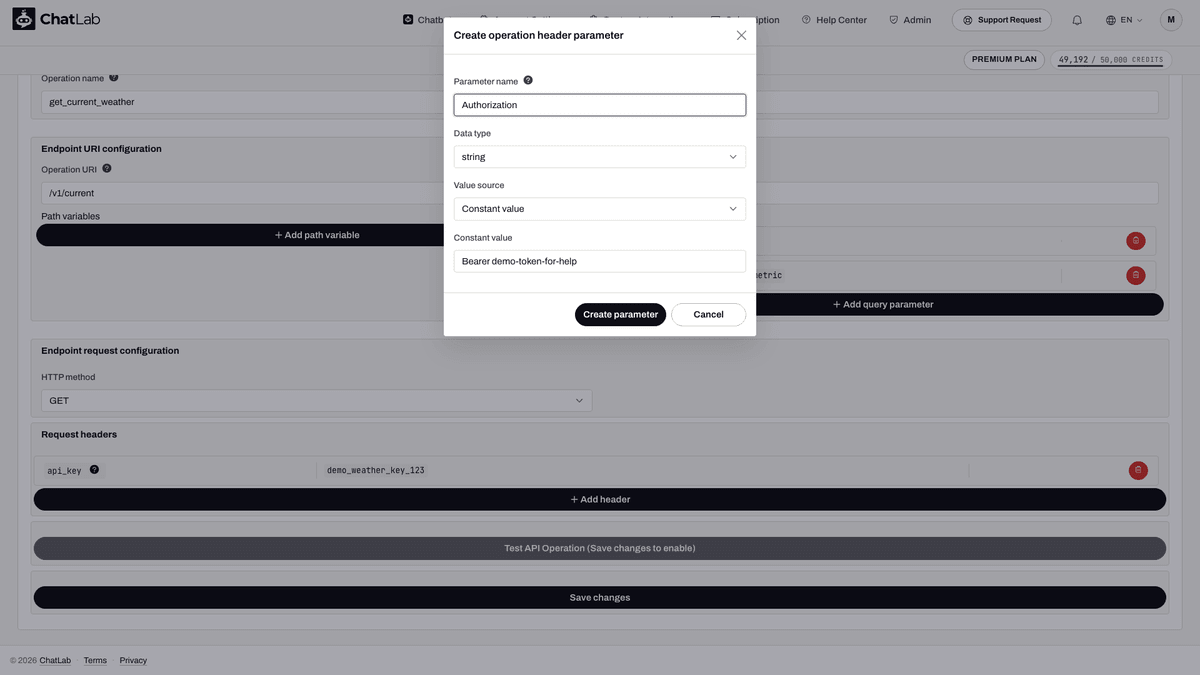The height and width of the screenshot is (675, 1200).
Task: Open the Value source dropdown
Action: click(600, 209)
